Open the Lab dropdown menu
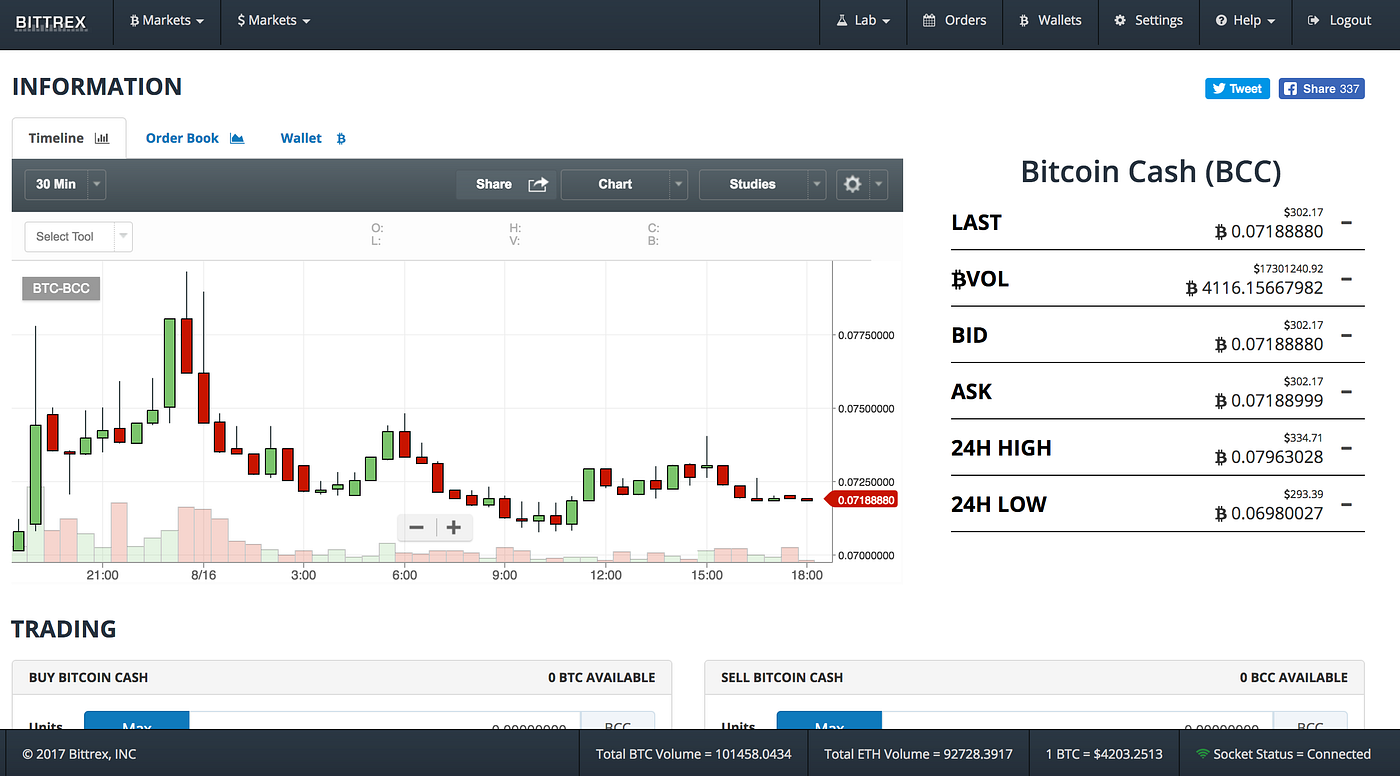 pos(864,21)
